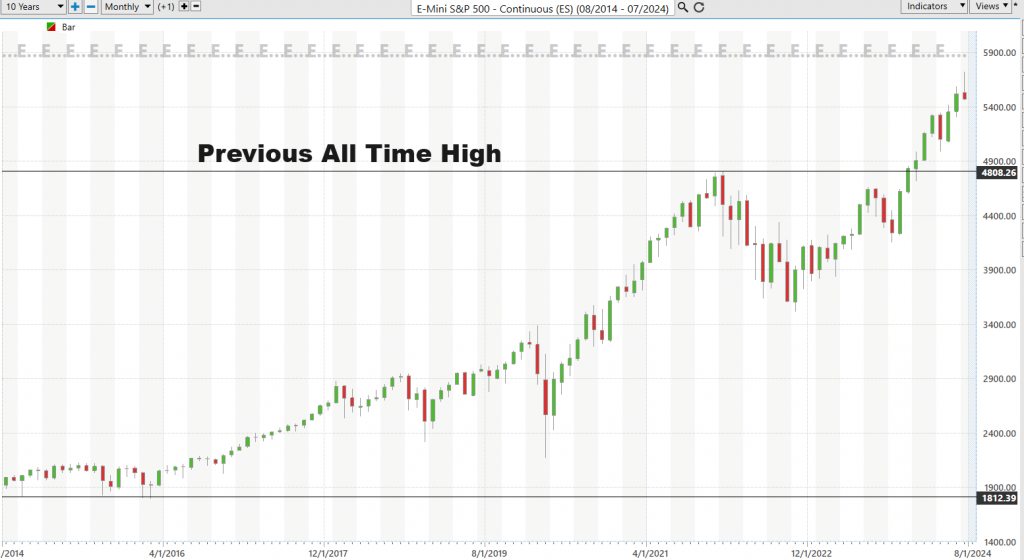Click the refresh chart icon
This screenshot has height=560, width=1024.
click(699, 7)
